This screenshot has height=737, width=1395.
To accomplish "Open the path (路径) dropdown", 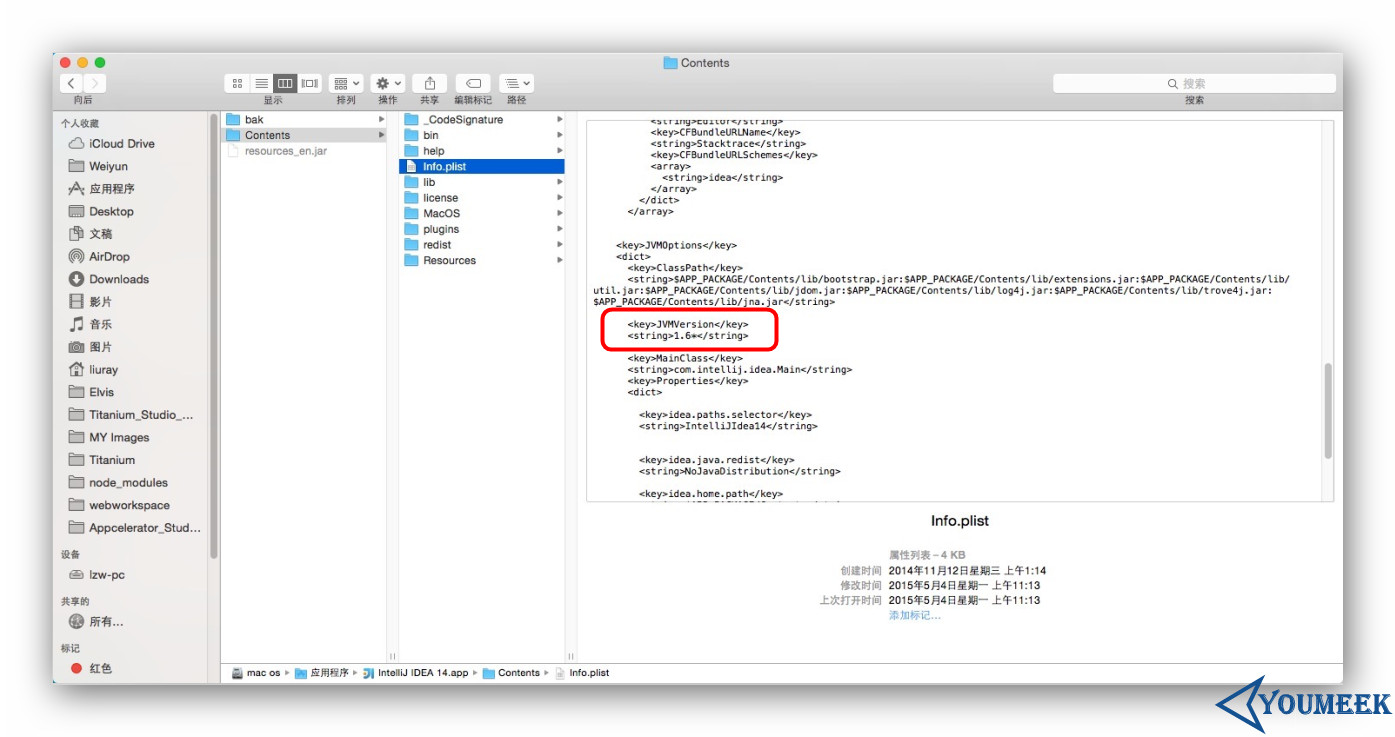I will (x=516, y=83).
